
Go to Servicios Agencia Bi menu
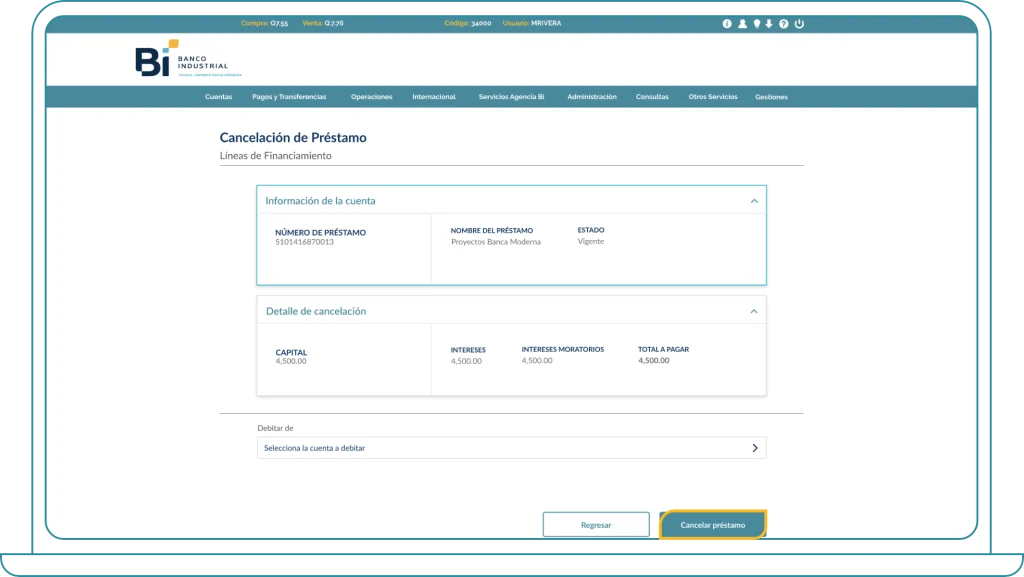click(511, 97)
